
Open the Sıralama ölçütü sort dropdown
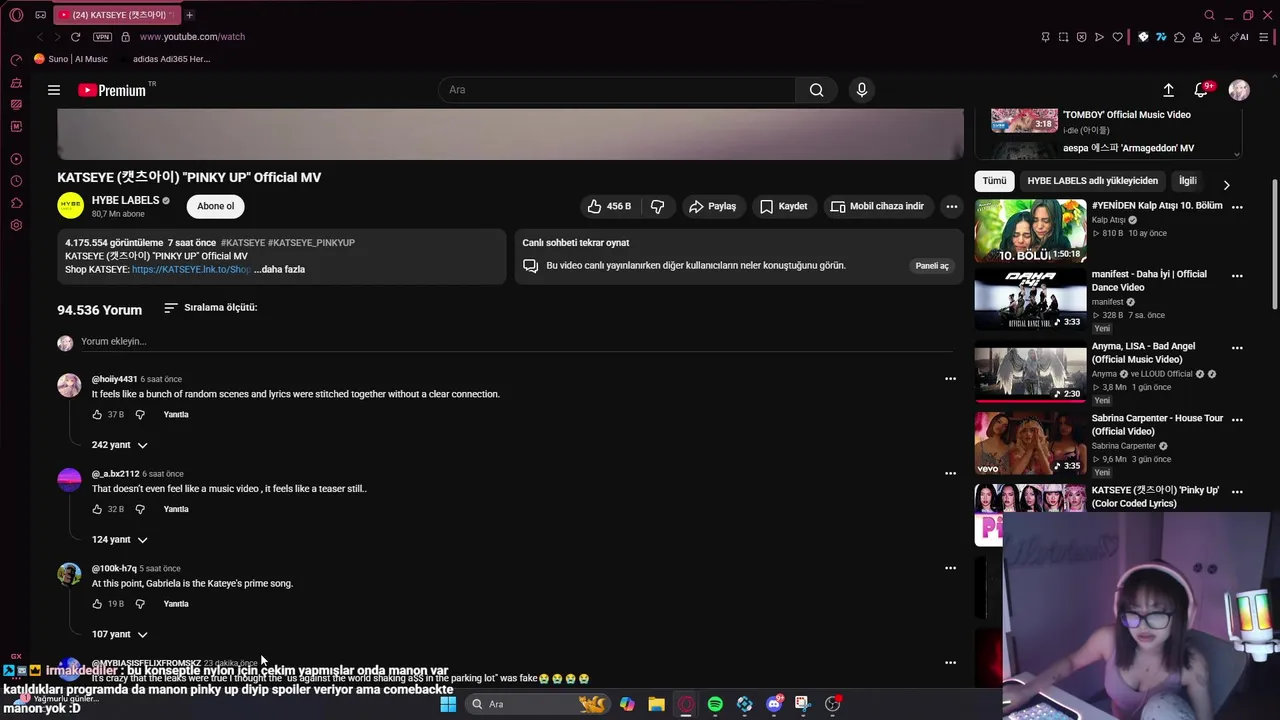tap(210, 308)
